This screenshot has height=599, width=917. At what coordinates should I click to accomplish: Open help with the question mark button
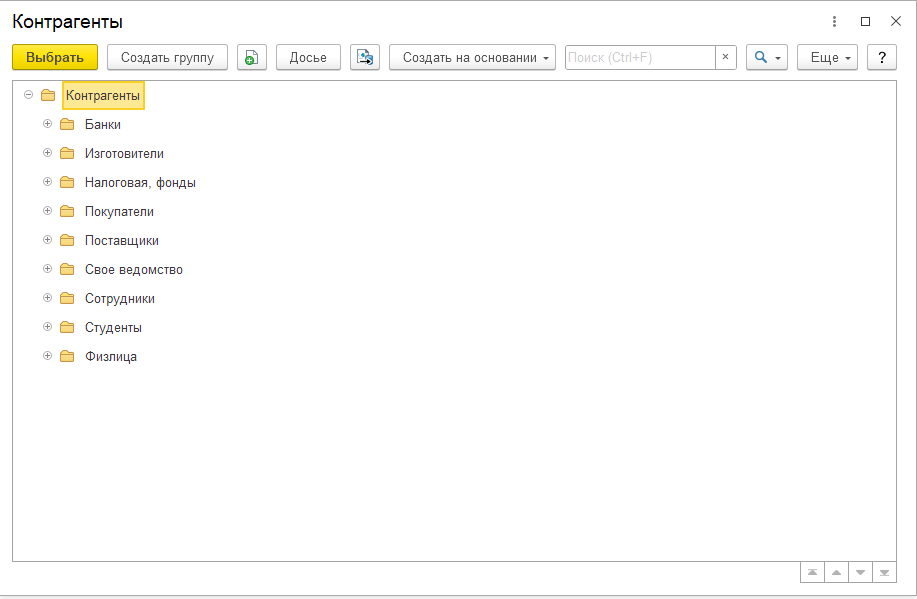tap(882, 57)
